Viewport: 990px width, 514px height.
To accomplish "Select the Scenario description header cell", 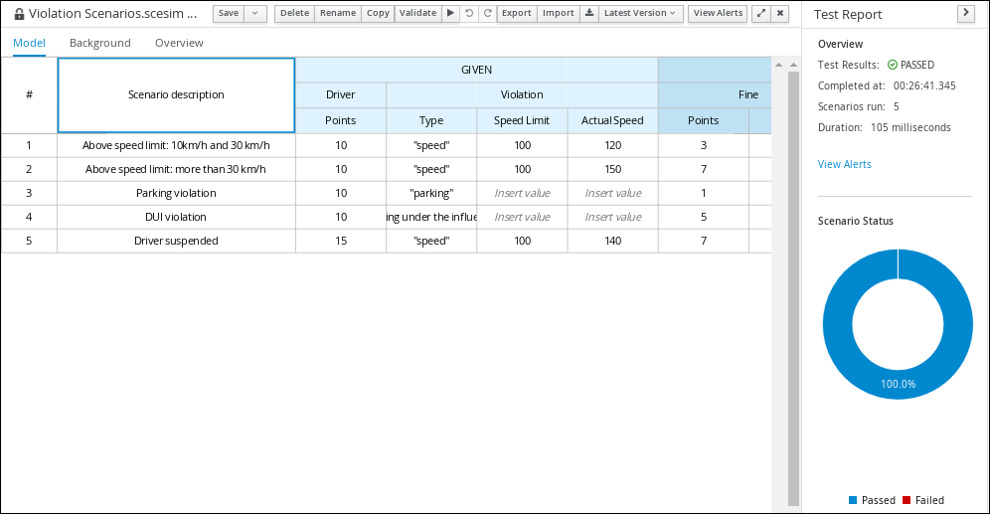I will point(176,95).
